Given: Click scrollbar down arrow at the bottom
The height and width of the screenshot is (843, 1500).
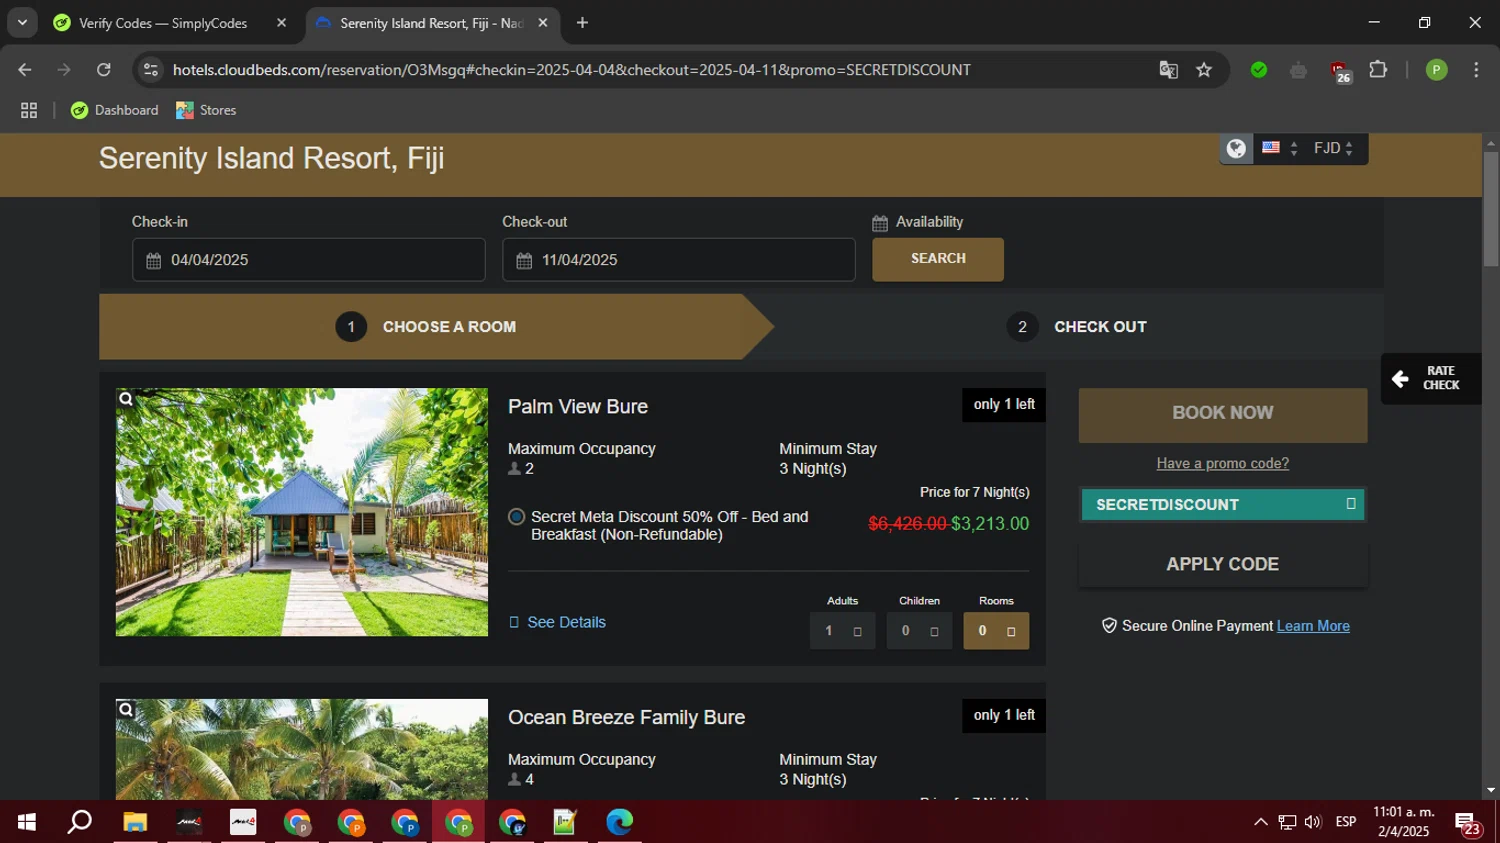Looking at the screenshot, I should click(1491, 790).
